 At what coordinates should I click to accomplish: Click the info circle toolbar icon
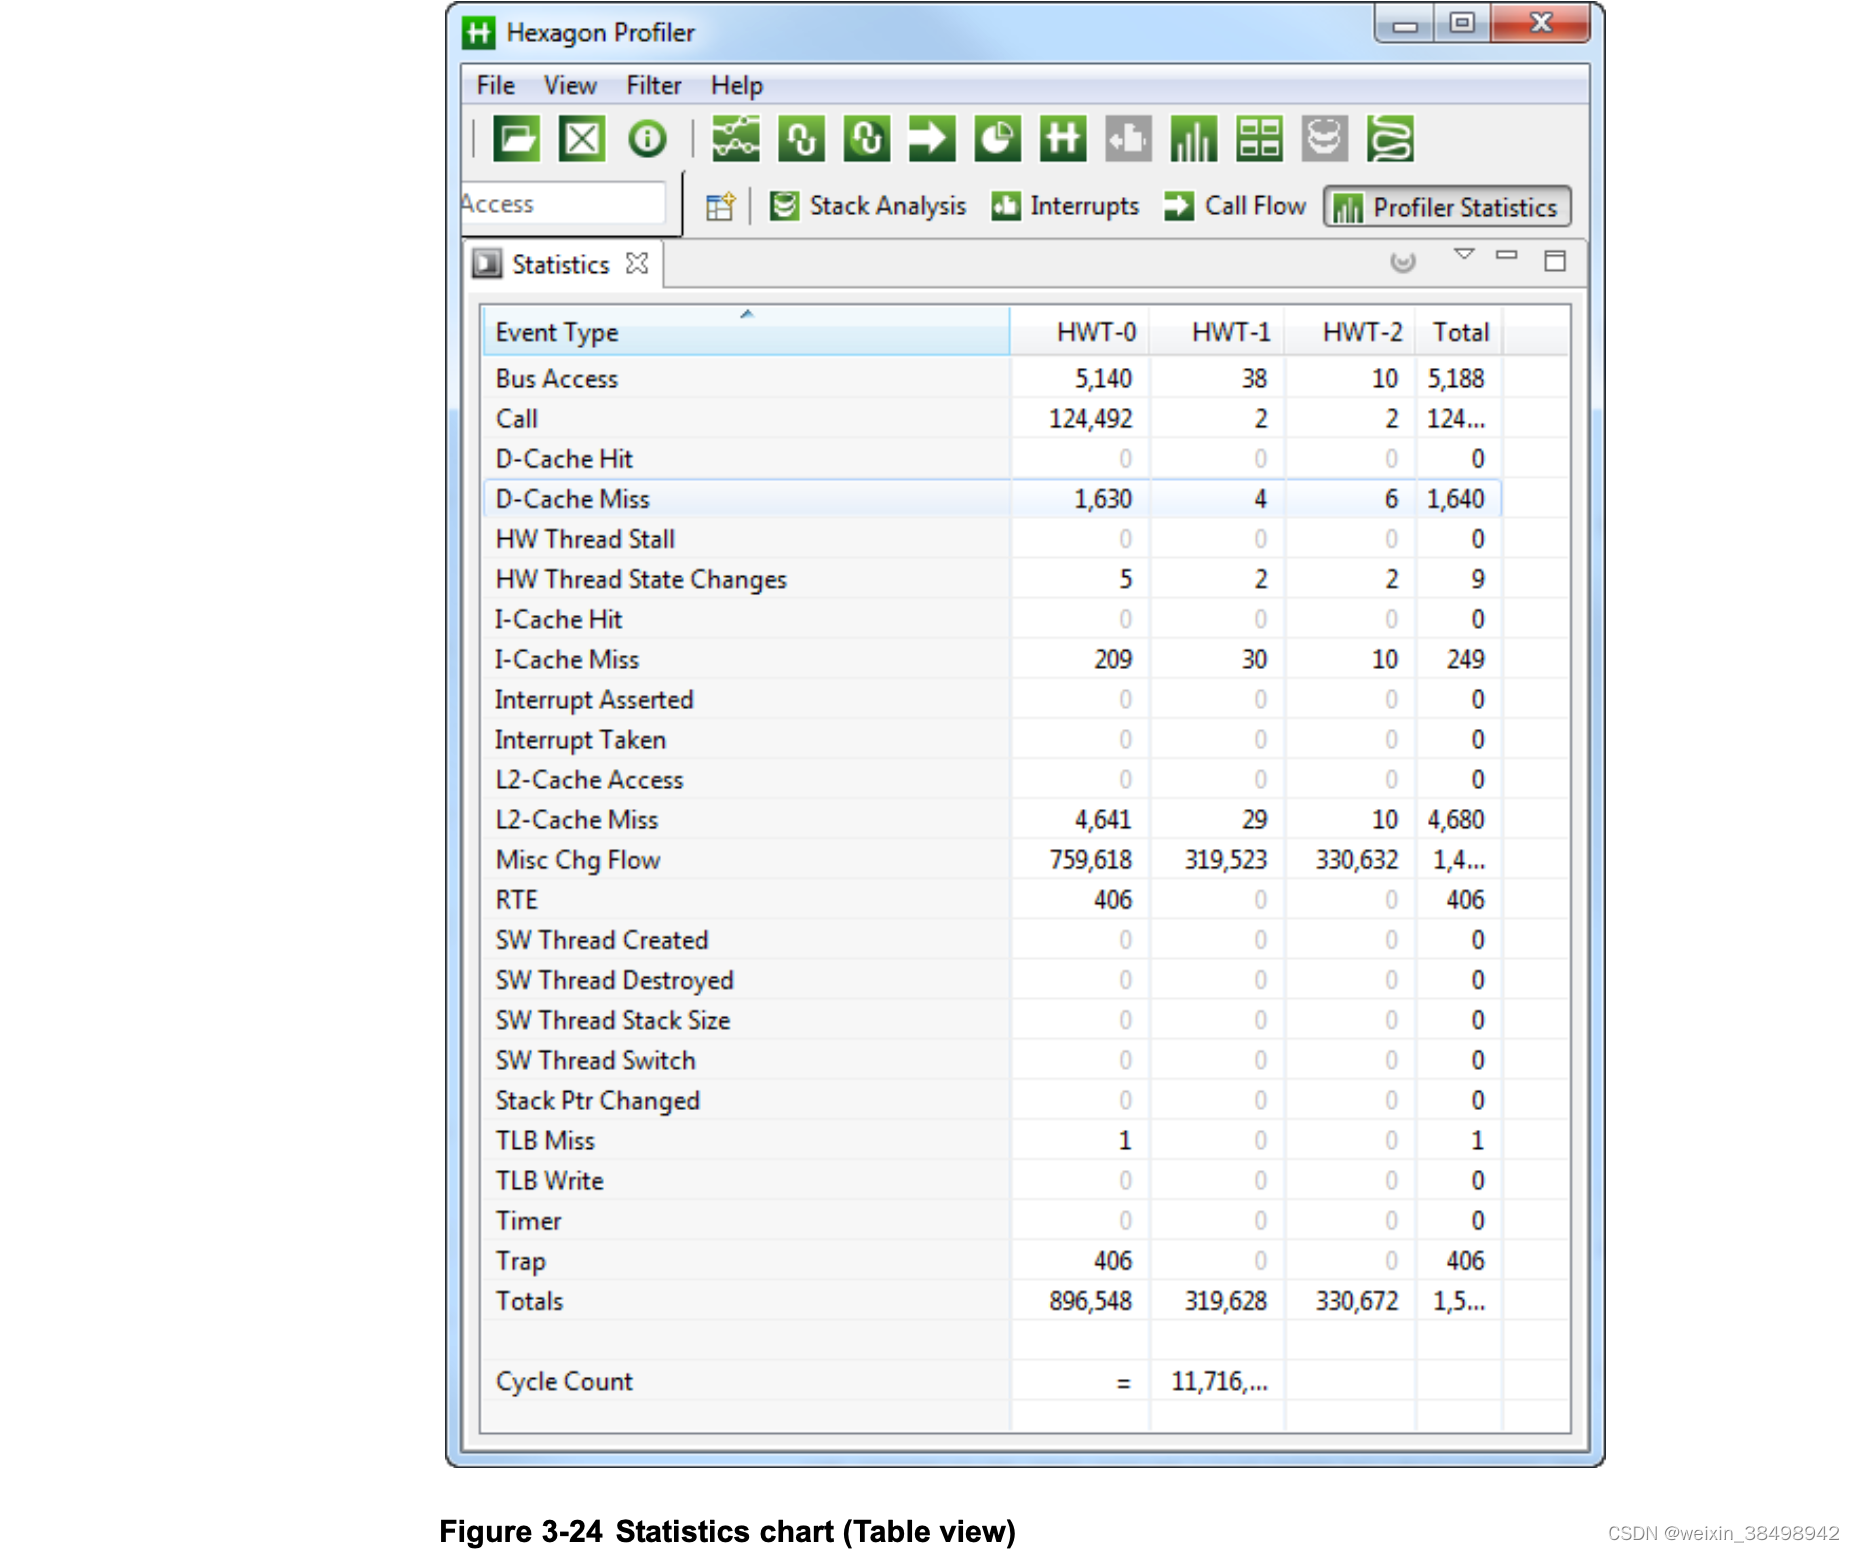(x=647, y=138)
